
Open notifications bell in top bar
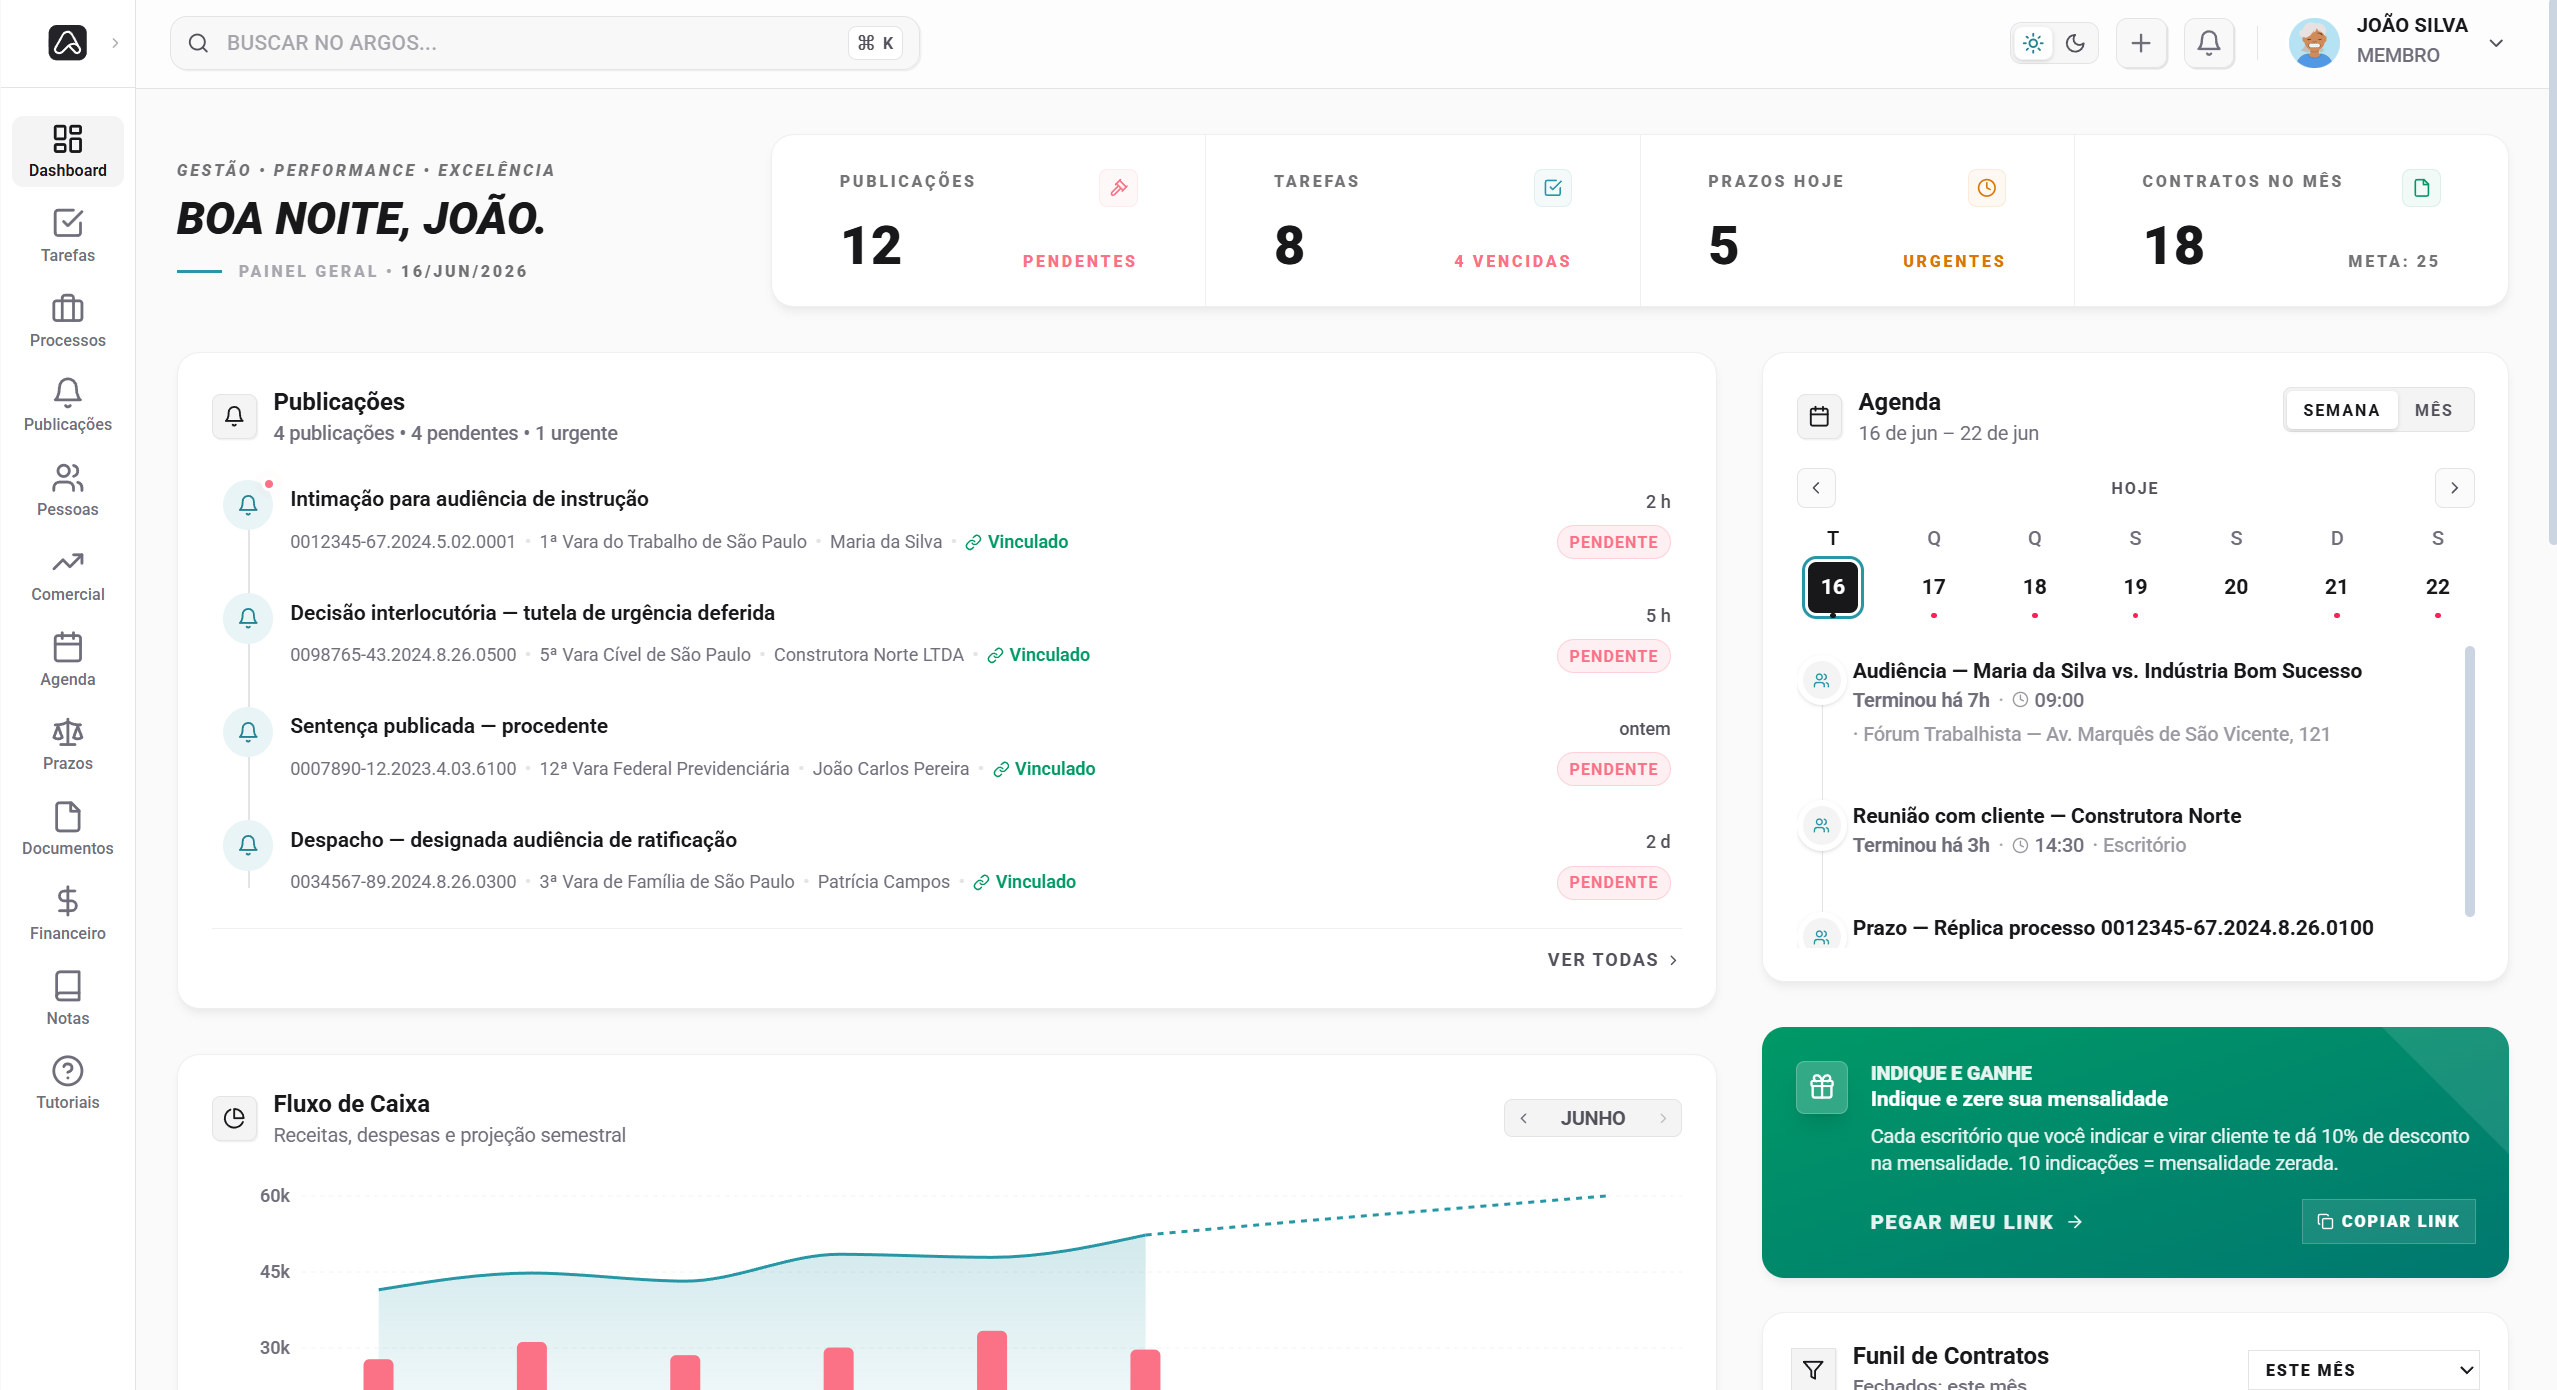(x=2209, y=43)
